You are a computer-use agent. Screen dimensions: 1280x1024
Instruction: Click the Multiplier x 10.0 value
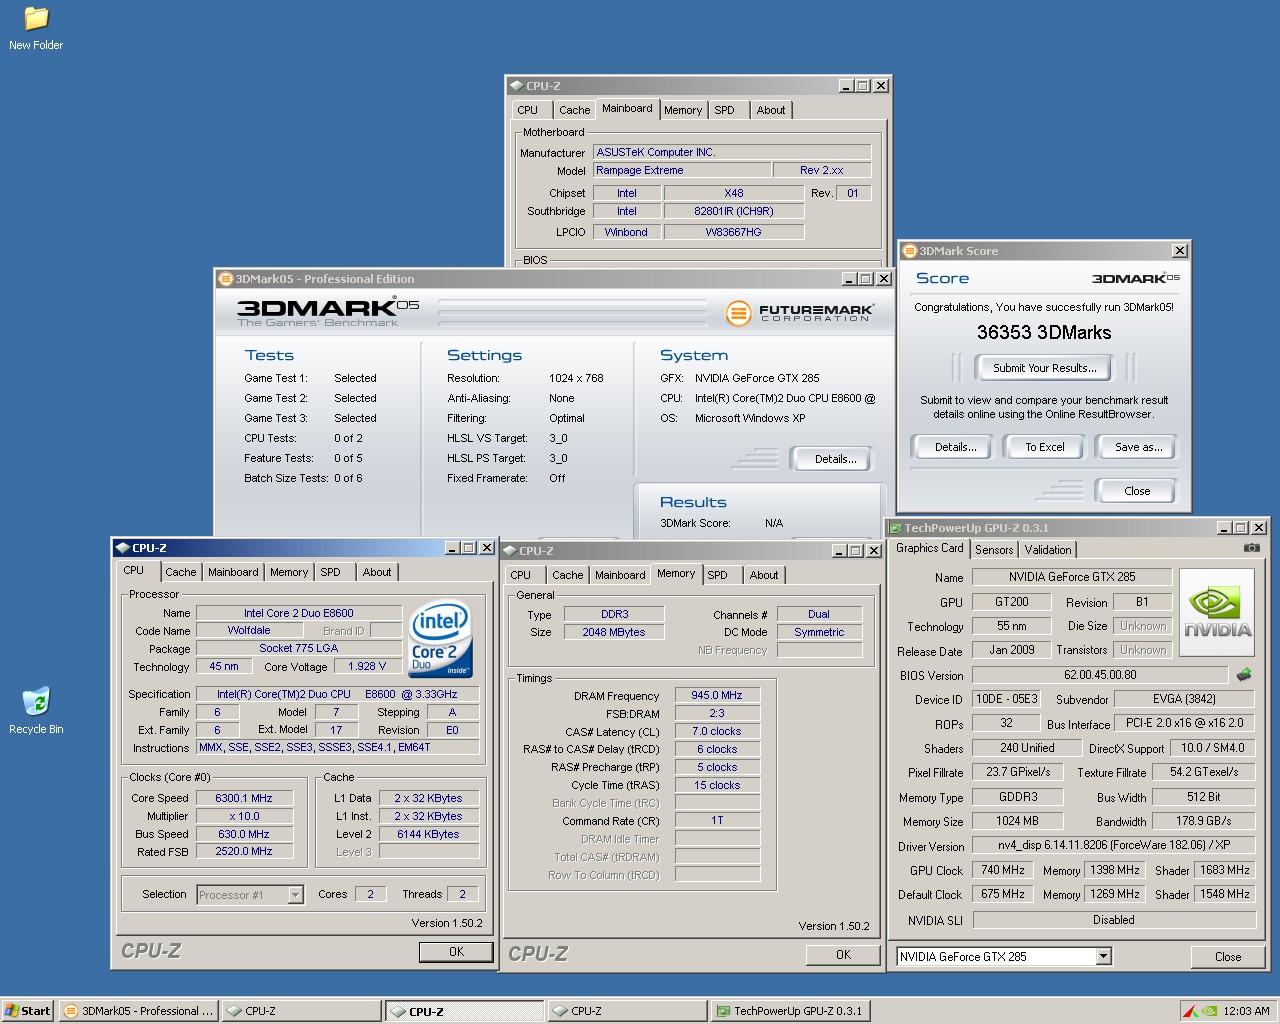click(x=244, y=816)
